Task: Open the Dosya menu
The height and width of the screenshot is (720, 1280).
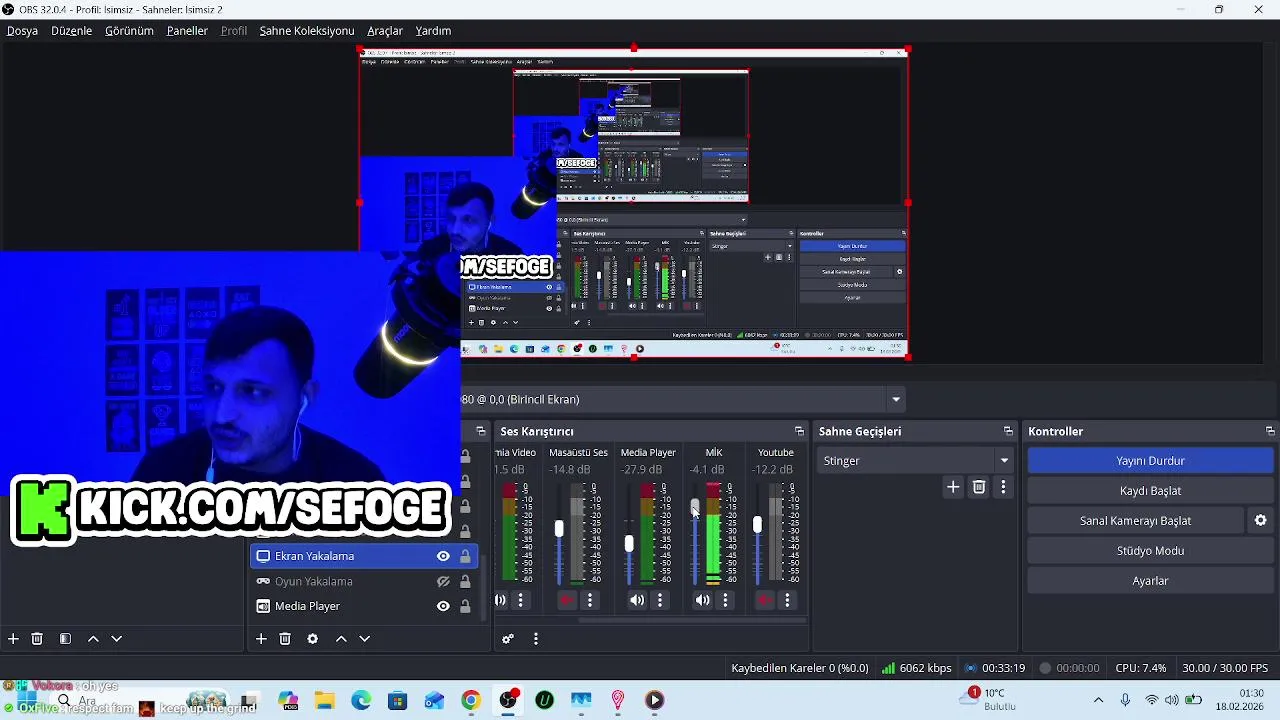Action: [x=22, y=31]
